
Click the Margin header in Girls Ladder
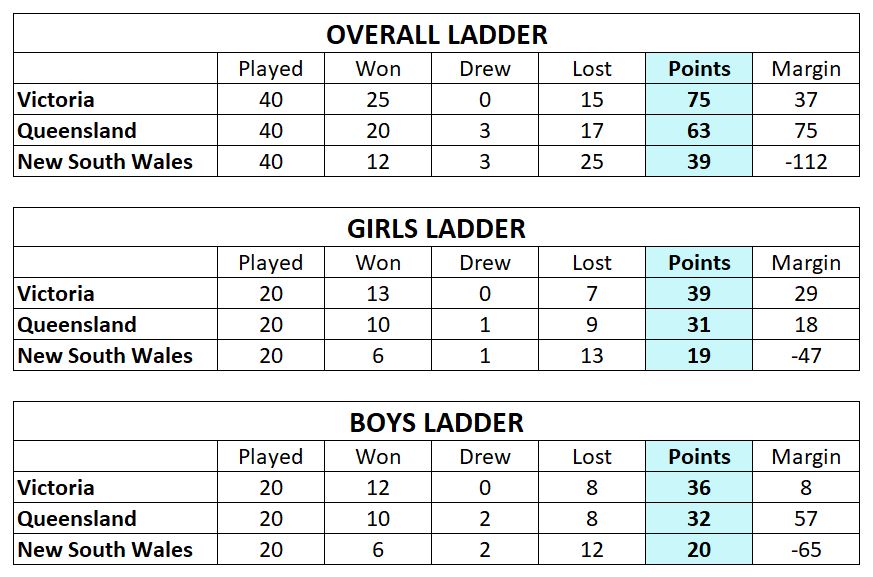point(806,262)
